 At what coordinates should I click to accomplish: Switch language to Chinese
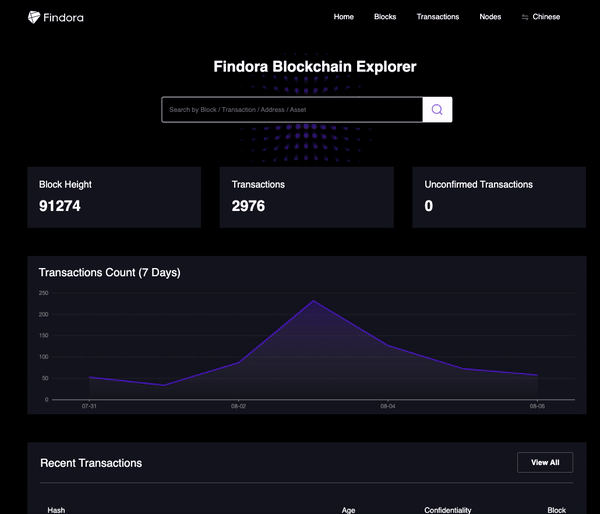point(546,17)
